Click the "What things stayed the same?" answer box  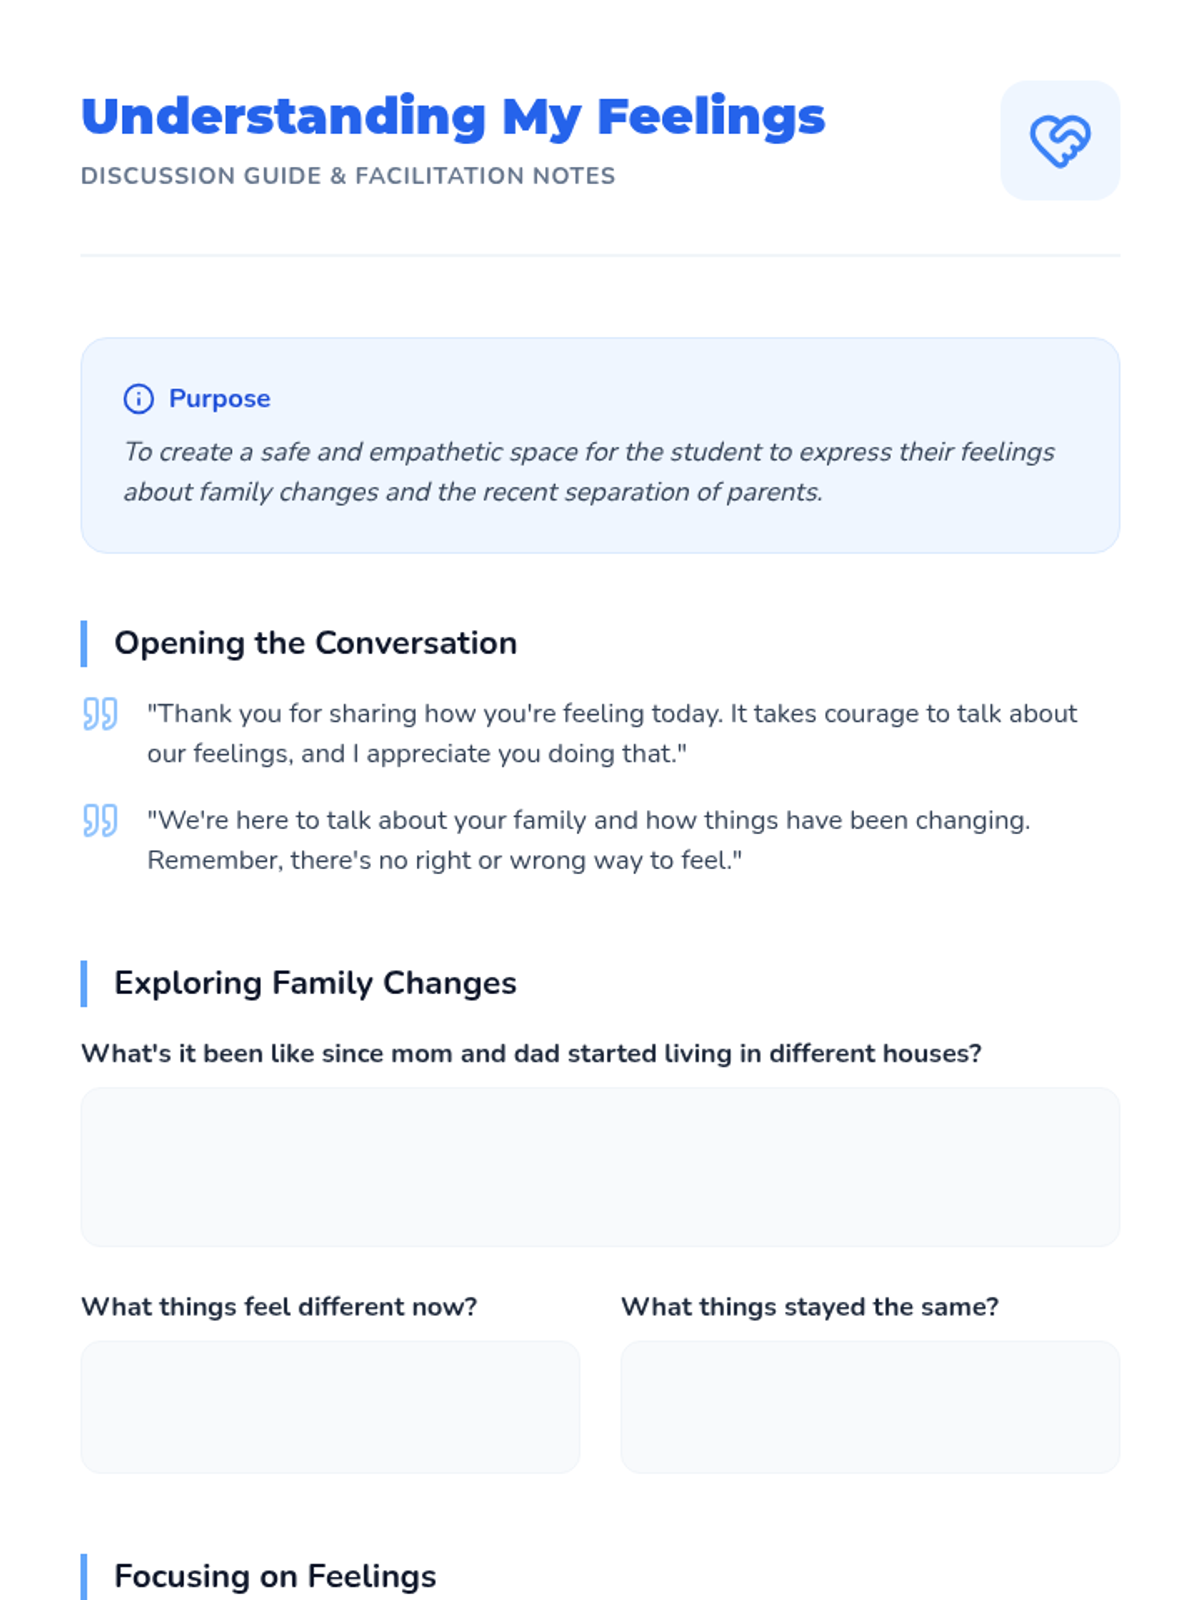point(870,1407)
